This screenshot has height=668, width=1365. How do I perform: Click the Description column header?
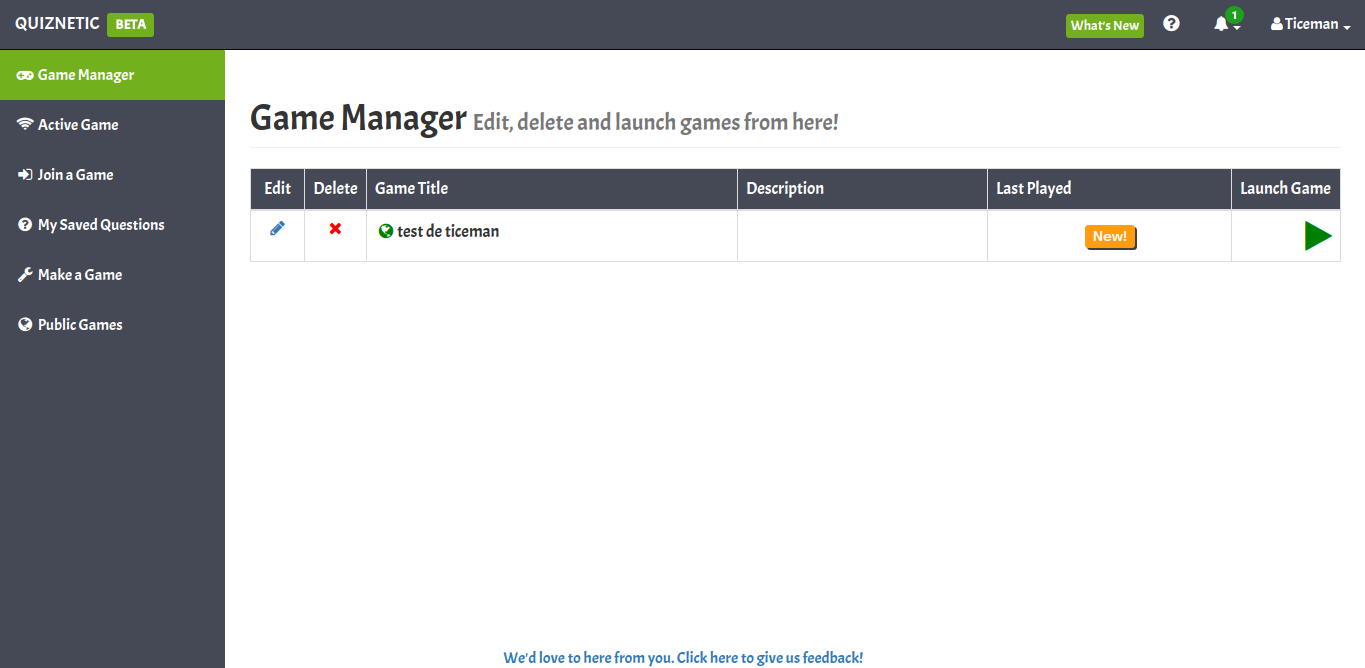pos(863,189)
